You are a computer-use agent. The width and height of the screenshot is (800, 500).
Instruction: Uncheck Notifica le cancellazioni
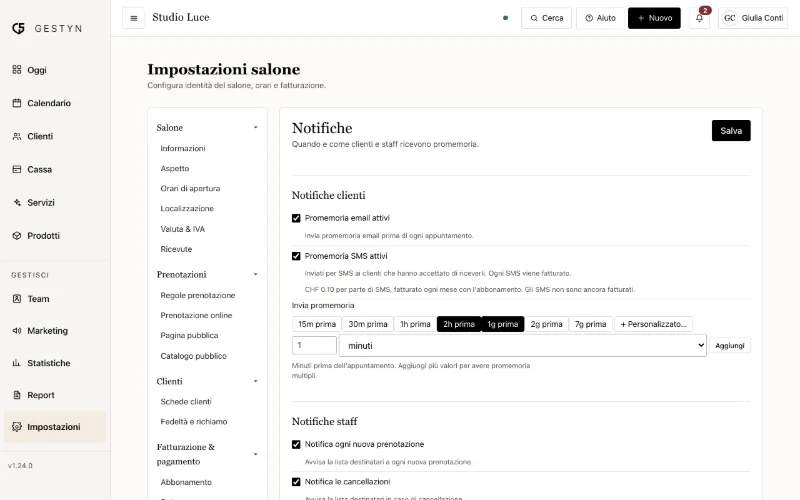coord(296,482)
